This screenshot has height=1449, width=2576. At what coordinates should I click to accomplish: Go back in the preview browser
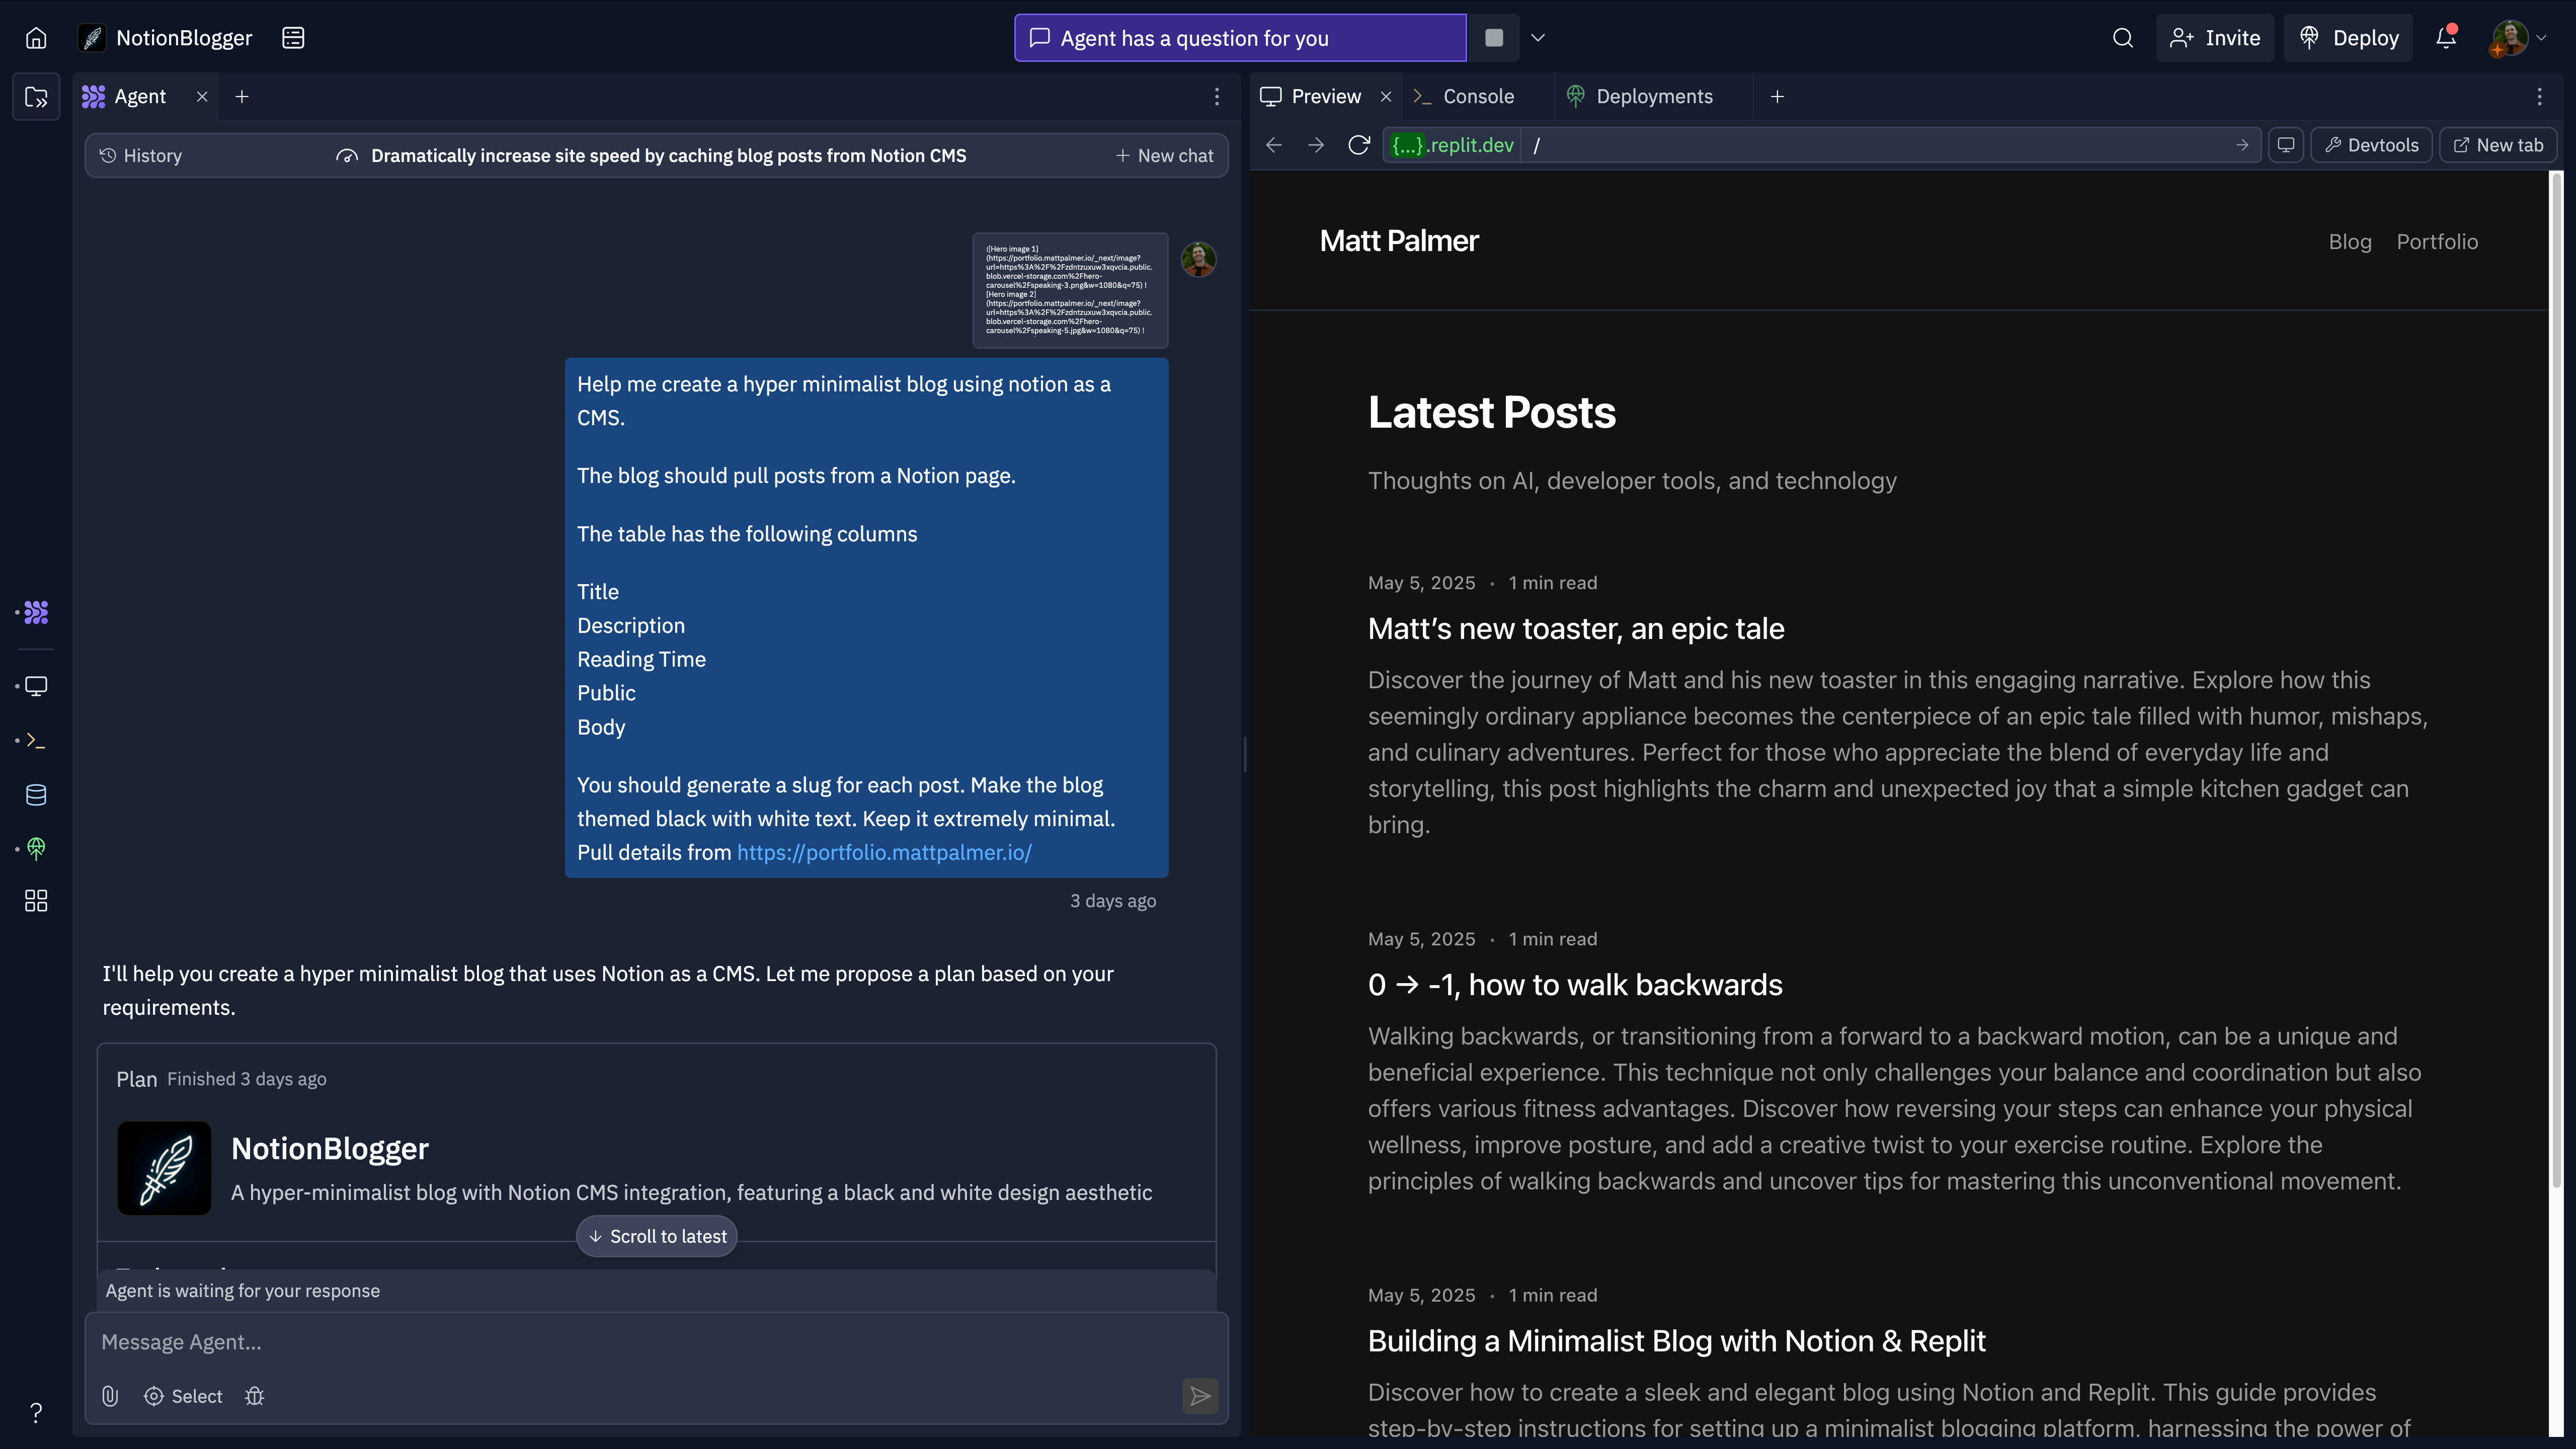[1274, 146]
